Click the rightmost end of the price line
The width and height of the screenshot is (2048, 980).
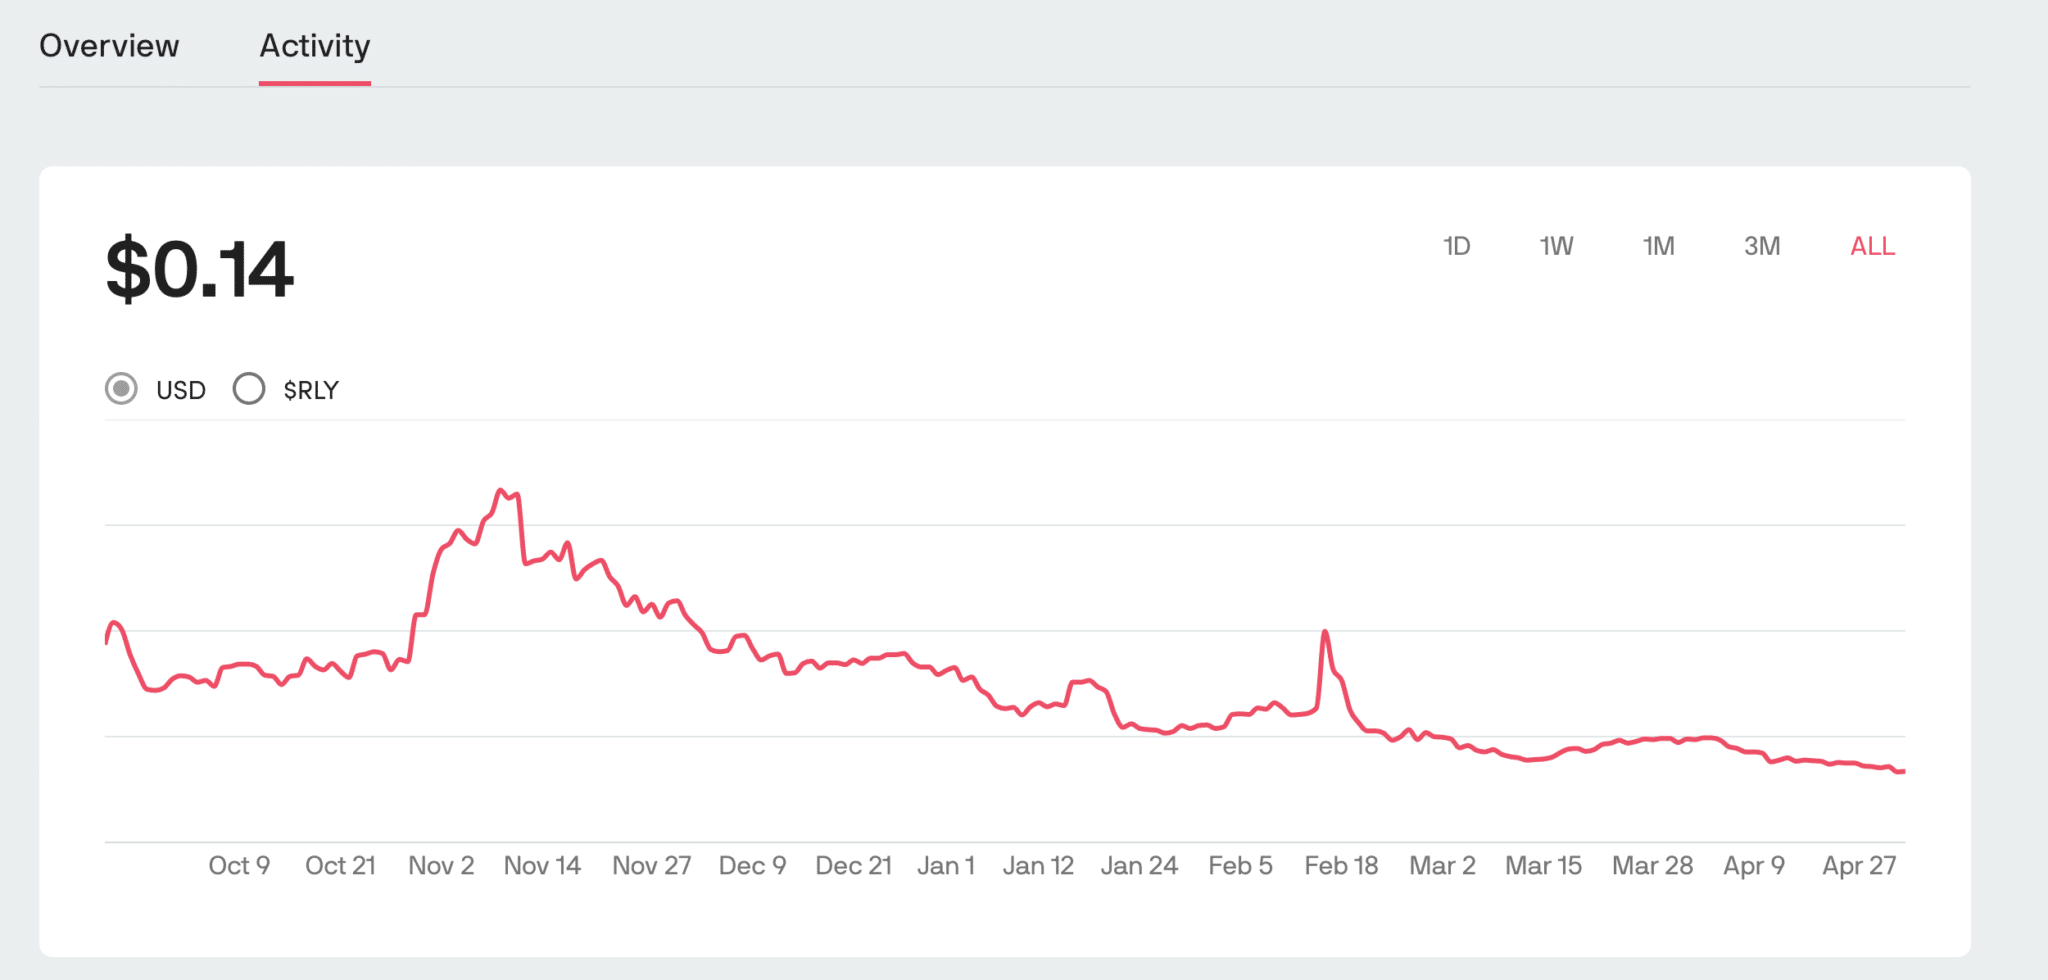pyautogui.click(x=1902, y=771)
